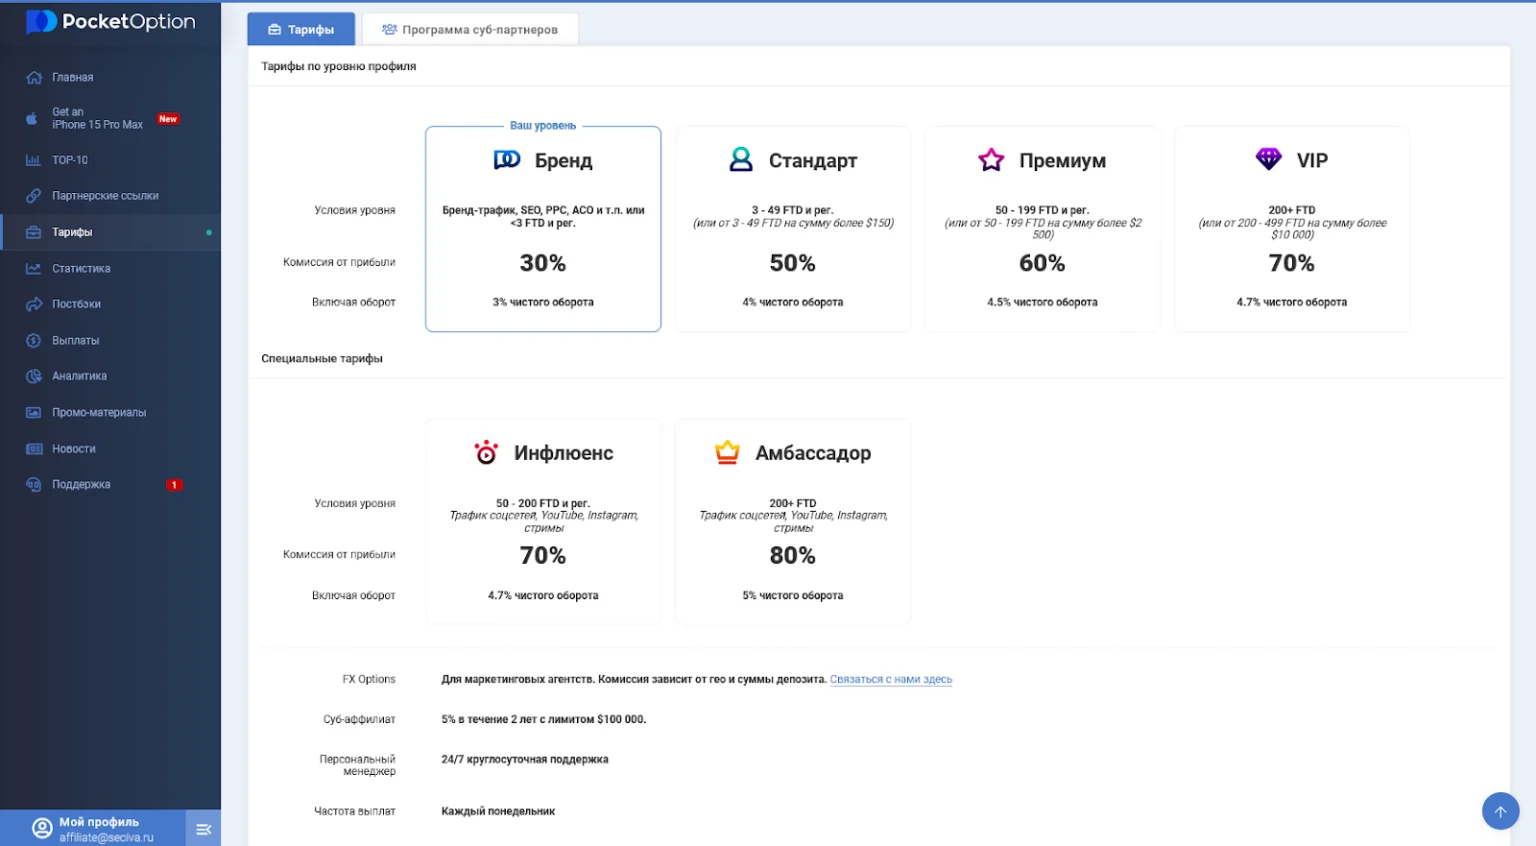1536x846 pixels.
Task: Click the Новости newspaper icon
Action: [33, 449]
